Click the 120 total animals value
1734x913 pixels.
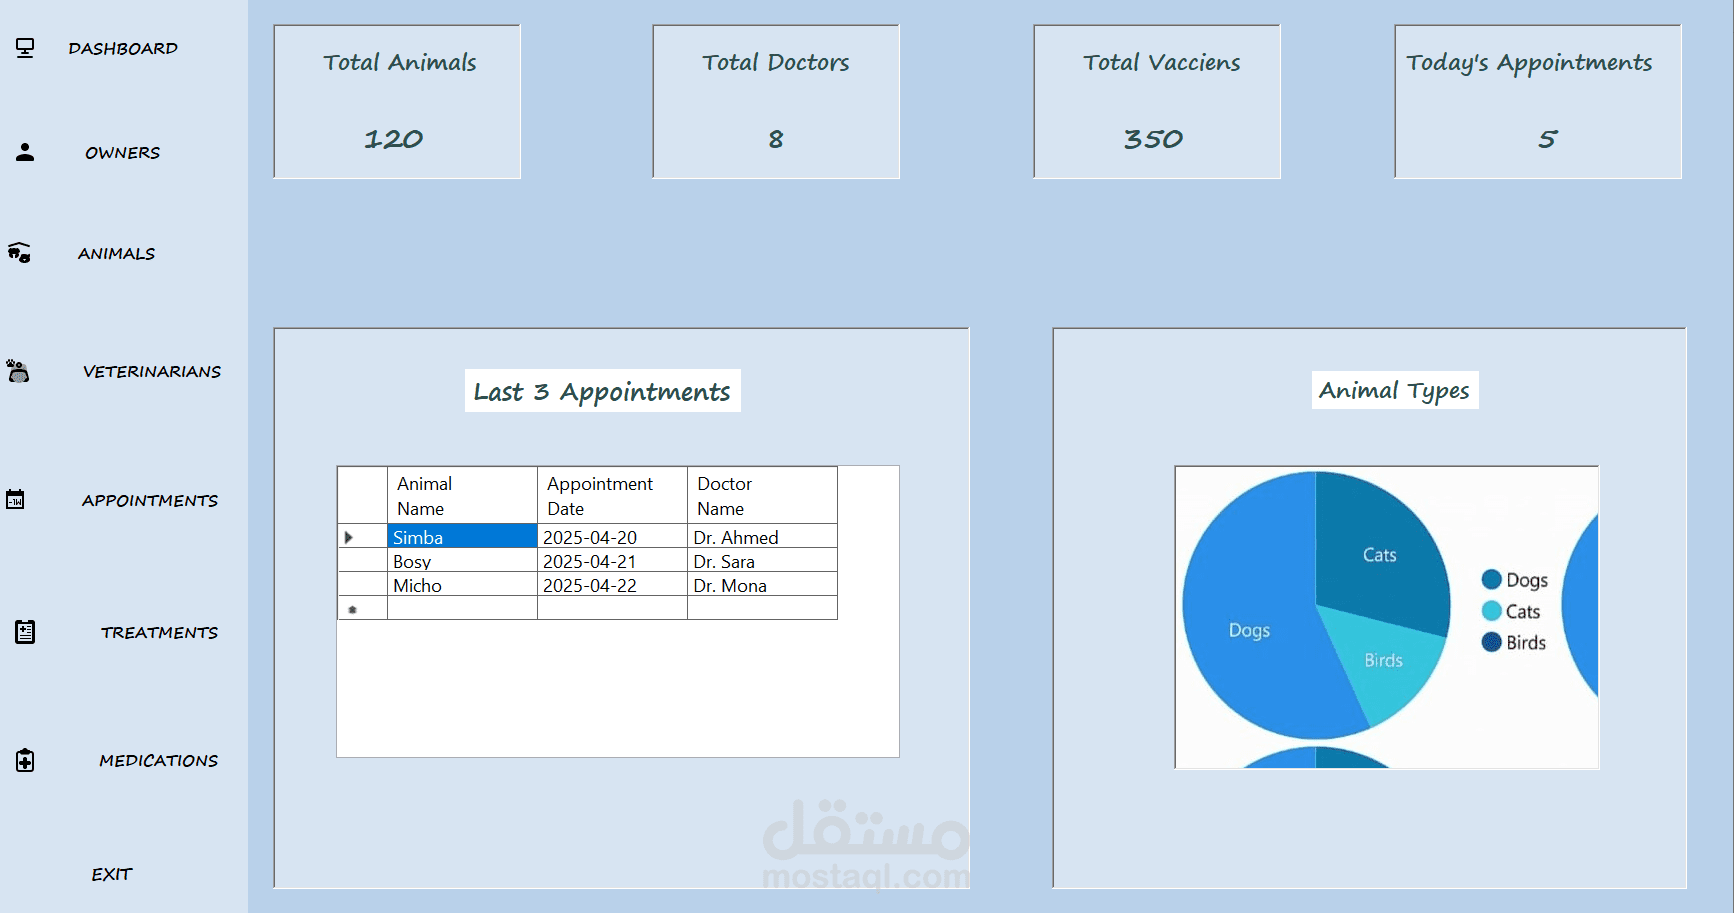pyautogui.click(x=393, y=139)
